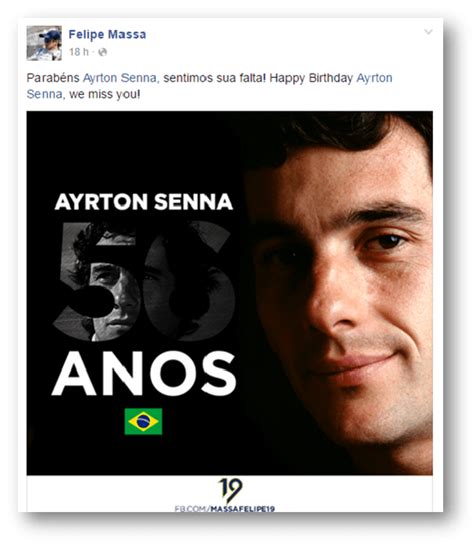
Task: Click the Brazil flag icon in image
Action: (x=143, y=421)
